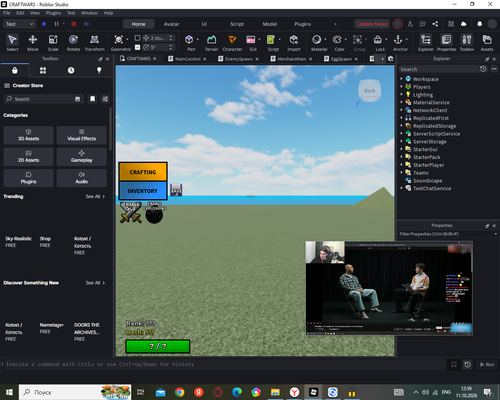Choose the Select tool

coord(12,43)
